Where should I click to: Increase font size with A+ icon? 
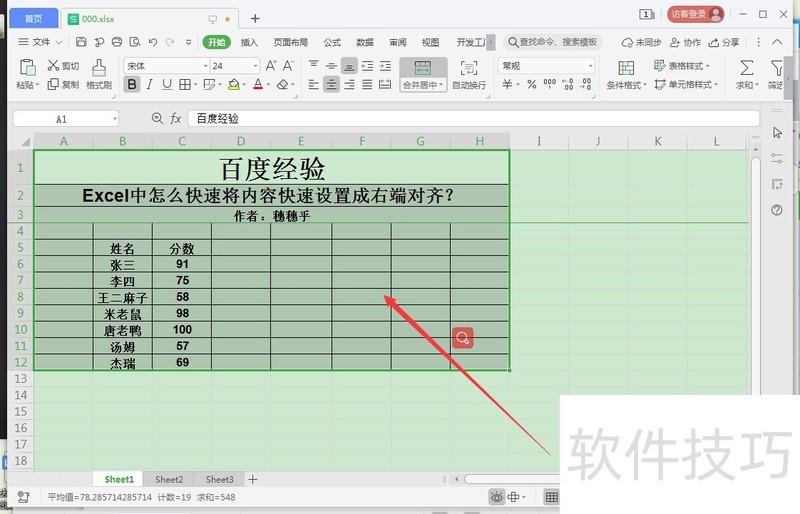tap(271, 65)
